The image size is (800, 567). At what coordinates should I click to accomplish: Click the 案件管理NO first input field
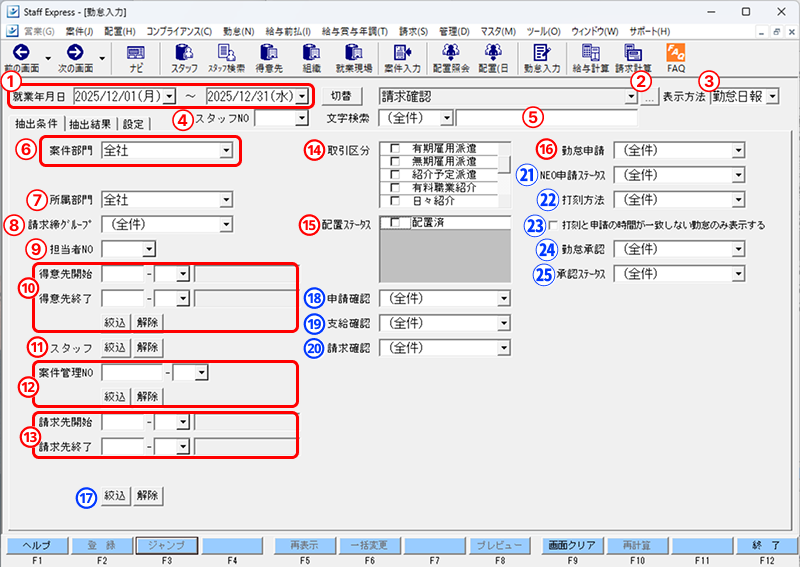click(132, 373)
